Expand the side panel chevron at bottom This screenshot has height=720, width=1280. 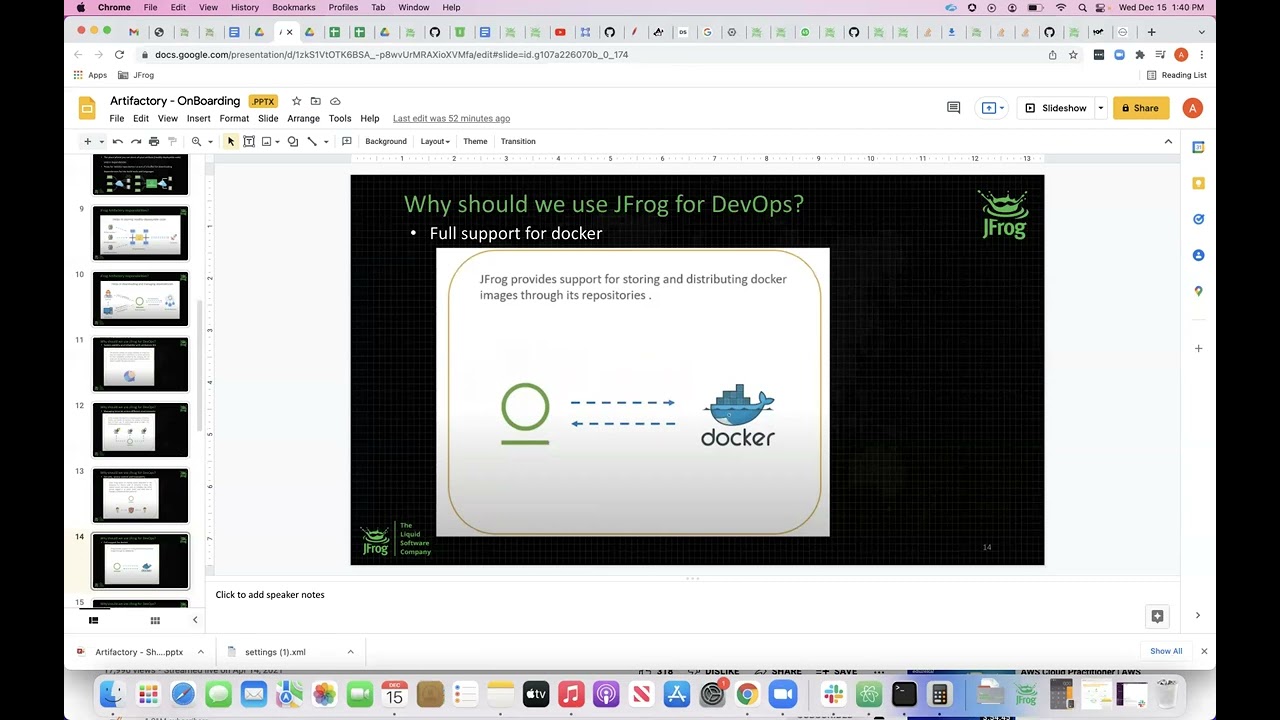pos(1198,616)
